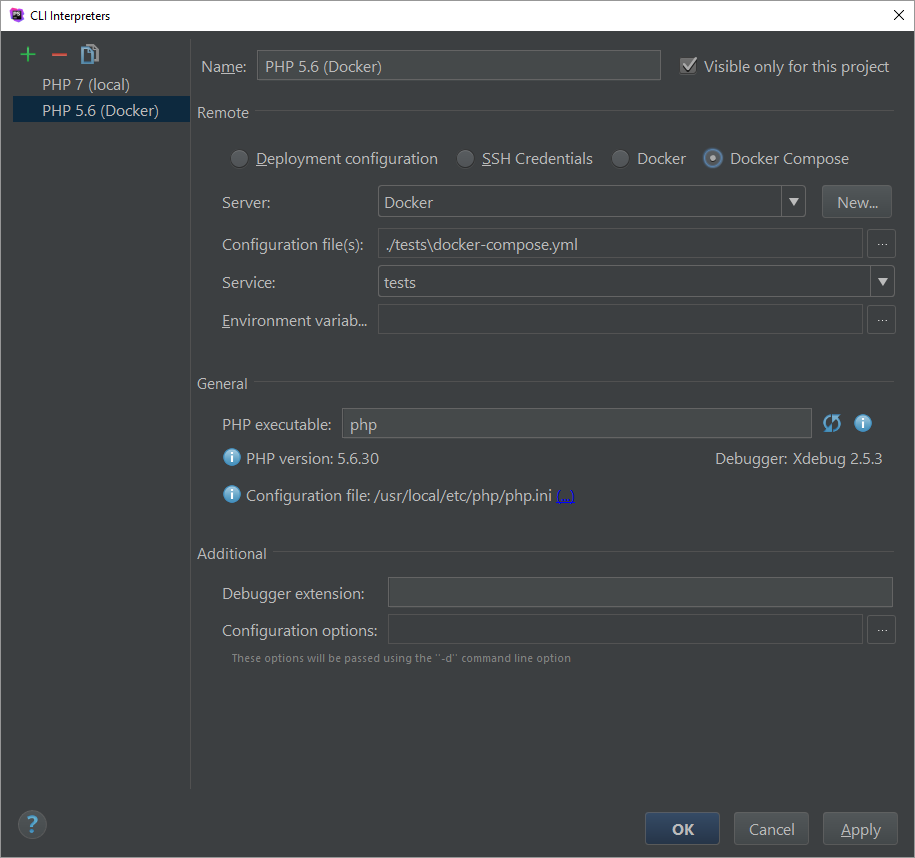The image size is (915, 858).
Task: Click into the Name input field
Action: (459, 66)
